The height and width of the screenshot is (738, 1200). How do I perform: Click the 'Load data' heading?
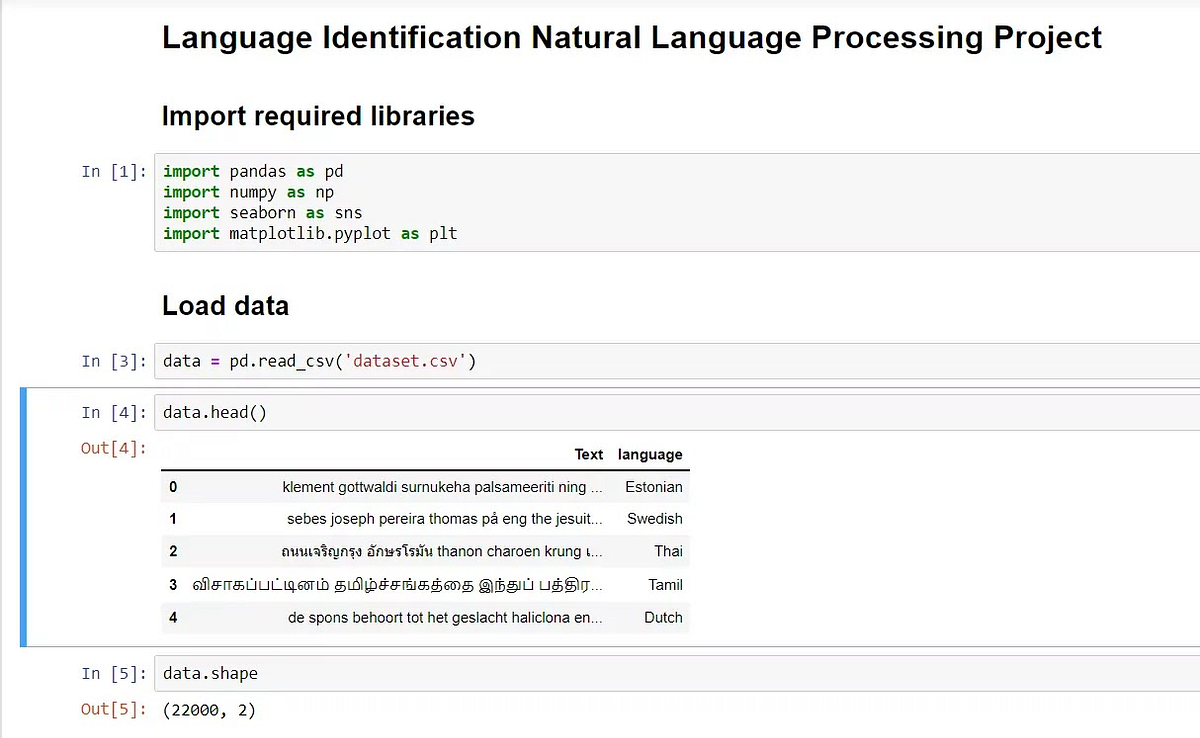coord(225,306)
